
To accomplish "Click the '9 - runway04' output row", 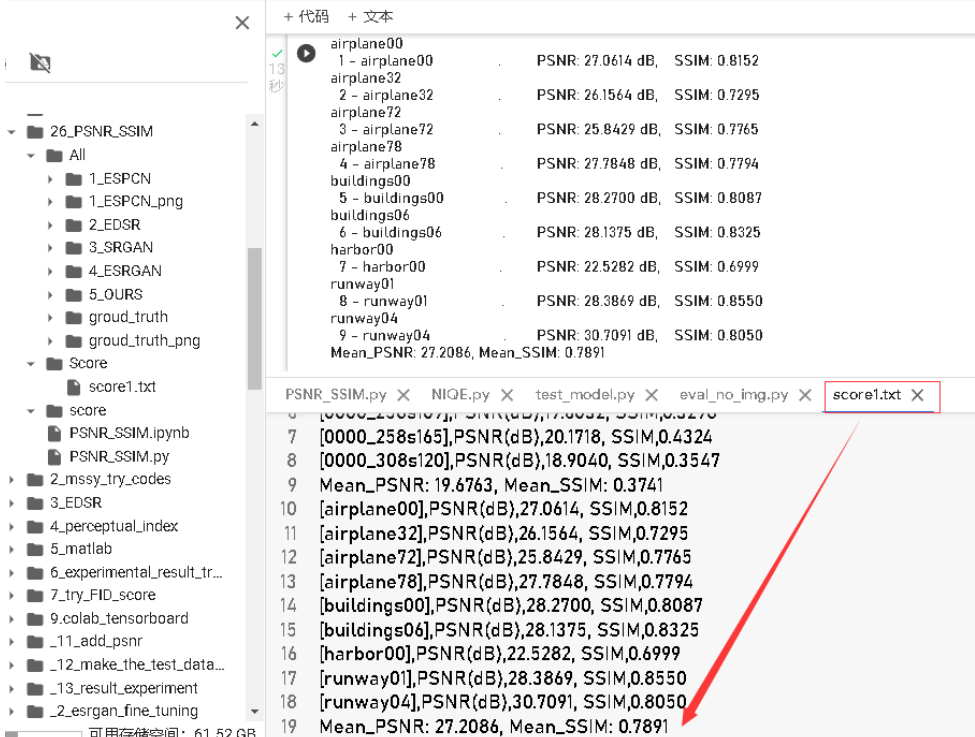I will pos(550,335).
